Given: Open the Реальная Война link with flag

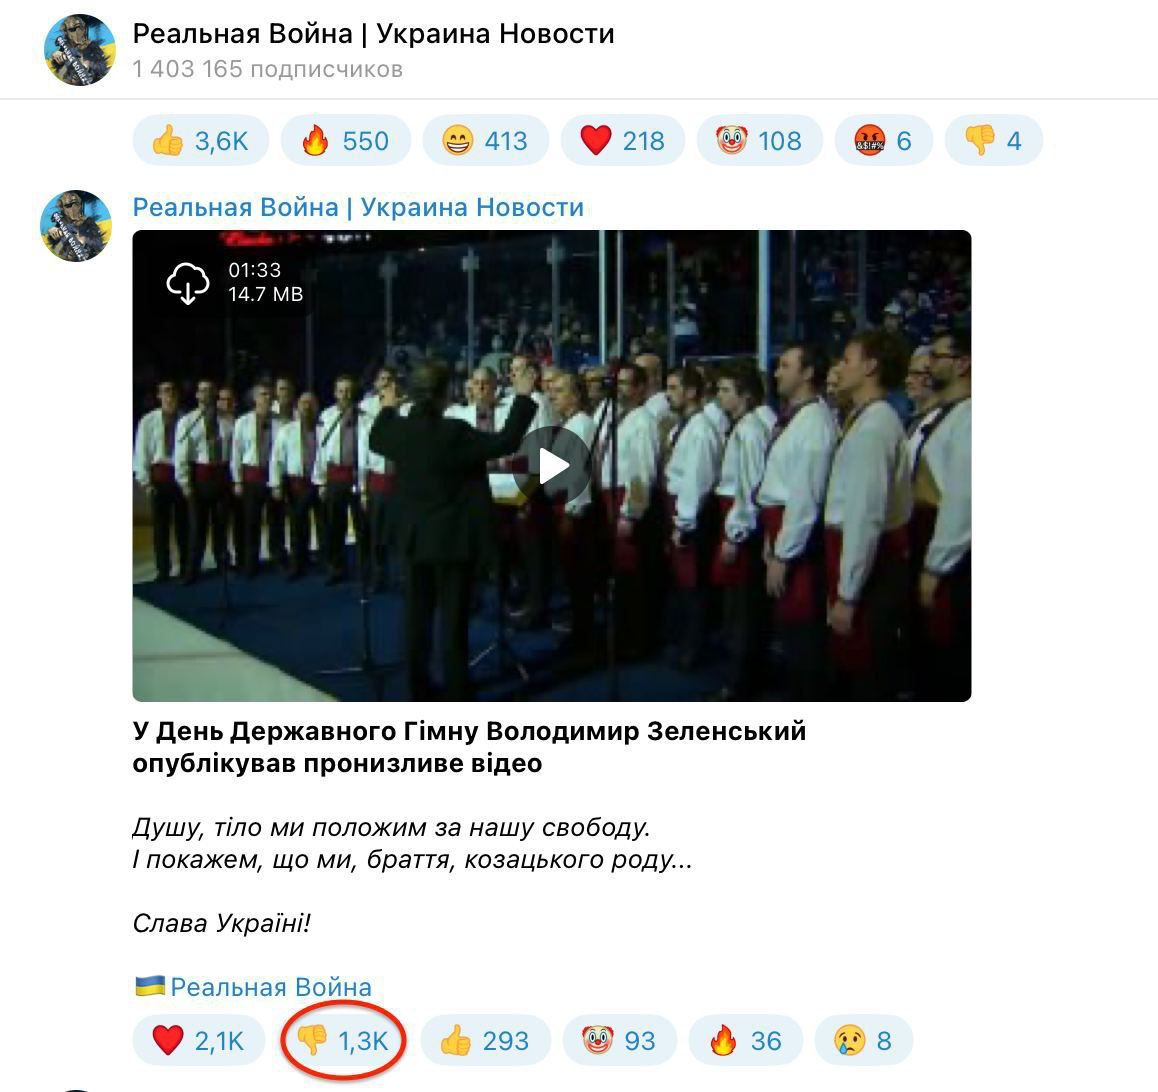Looking at the screenshot, I should pos(253,987).
